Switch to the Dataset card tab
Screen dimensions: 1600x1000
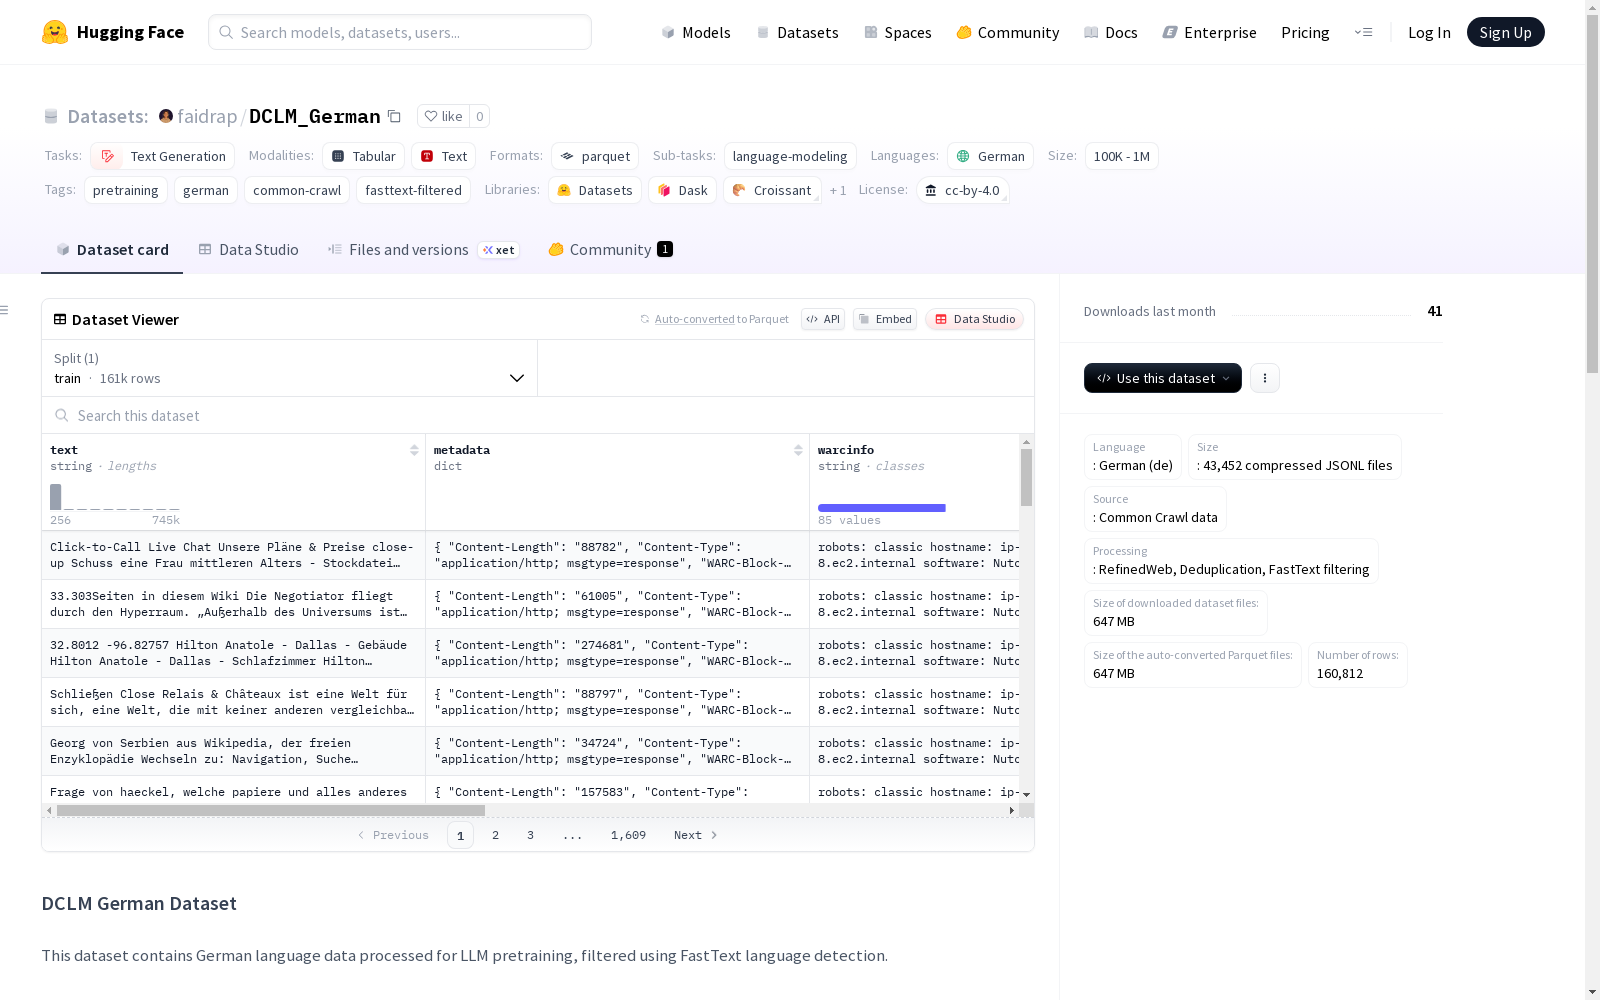[112, 250]
